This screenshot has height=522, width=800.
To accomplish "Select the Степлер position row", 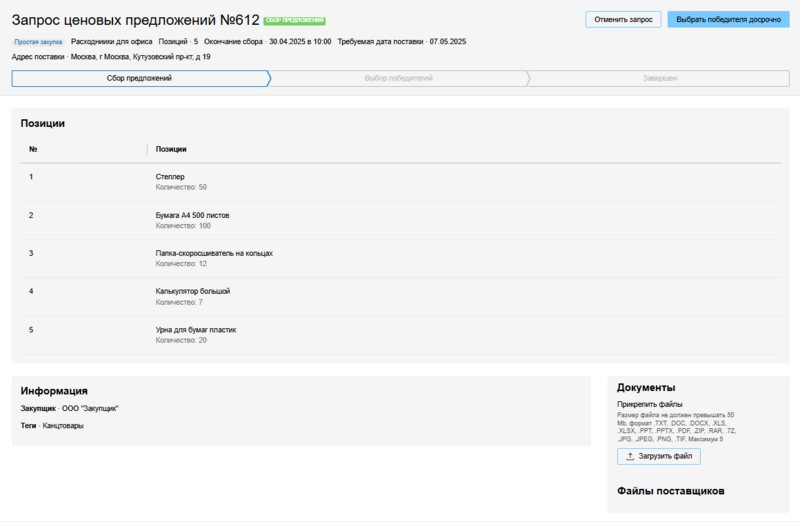I will 170,177.
